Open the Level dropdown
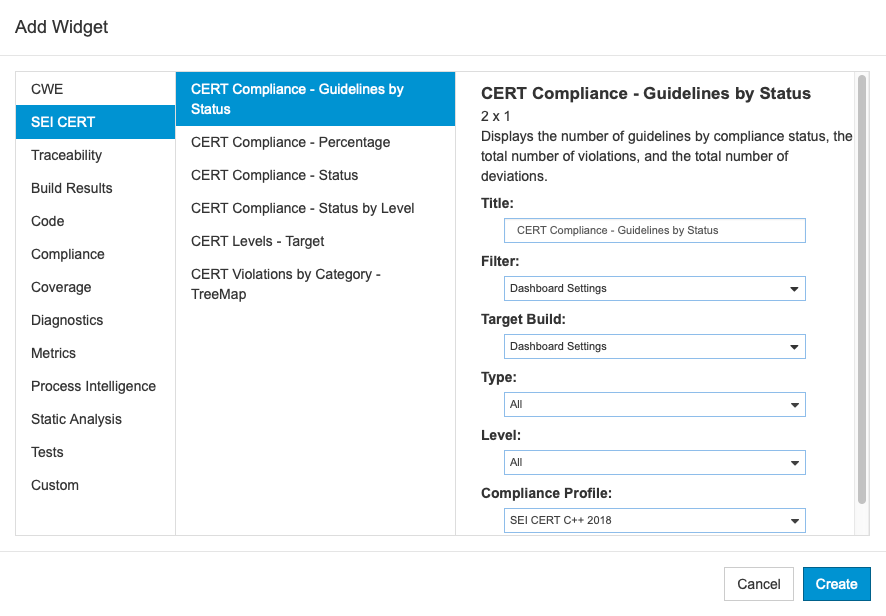 [x=654, y=462]
